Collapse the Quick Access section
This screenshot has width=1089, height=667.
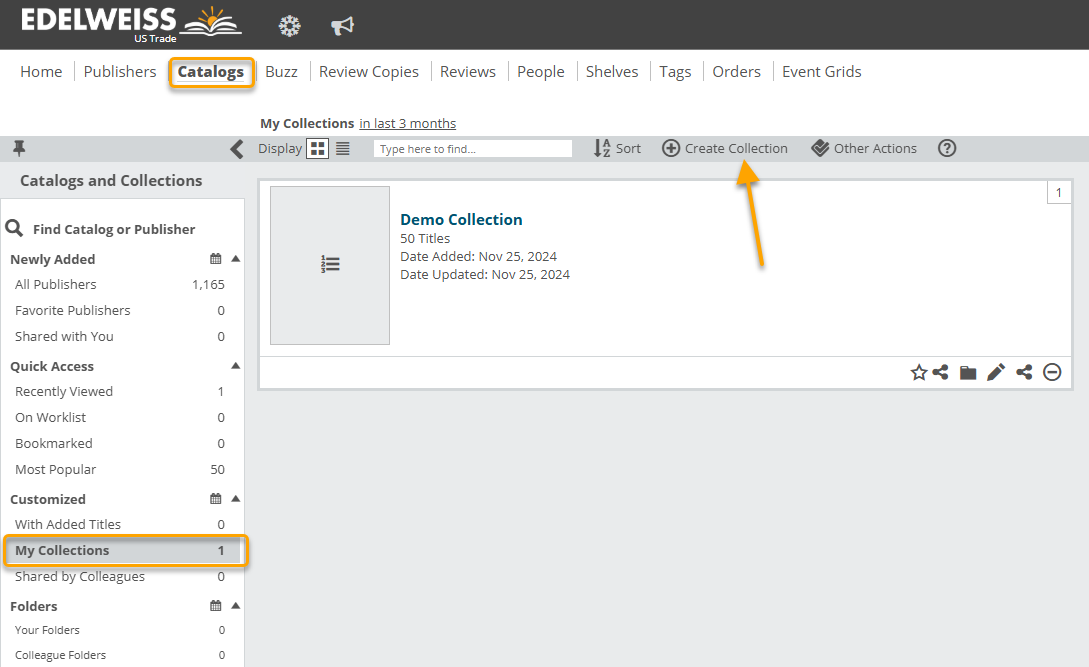236,366
